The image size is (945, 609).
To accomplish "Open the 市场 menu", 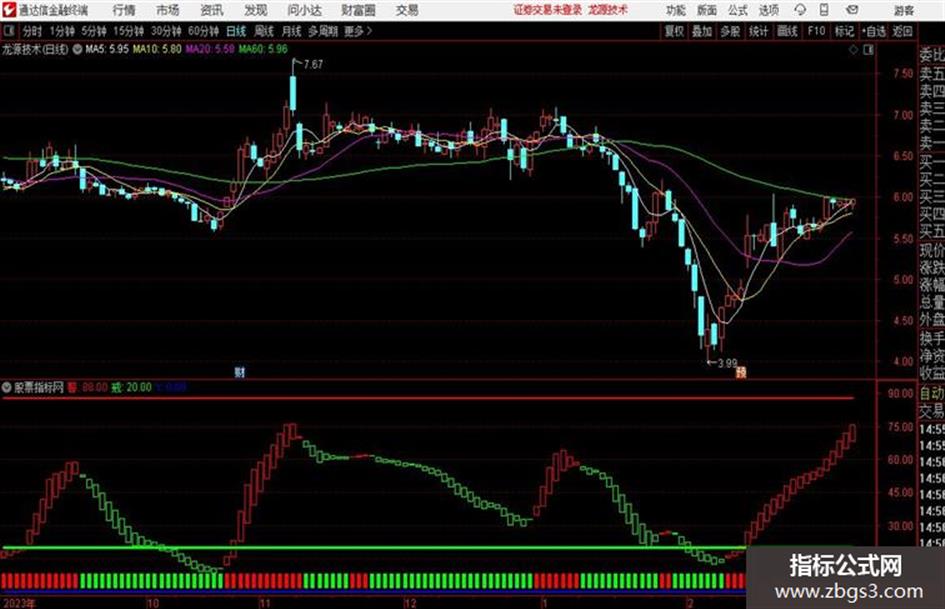I will [168, 10].
